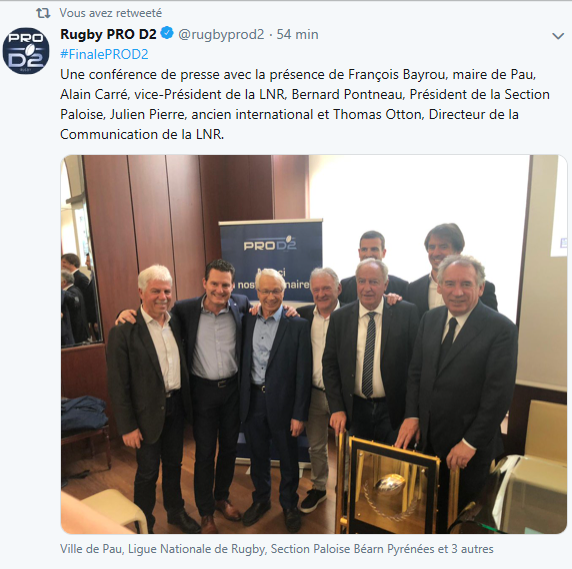
Task: Click the PRO D2 banner in the photo
Action: [x=271, y=260]
